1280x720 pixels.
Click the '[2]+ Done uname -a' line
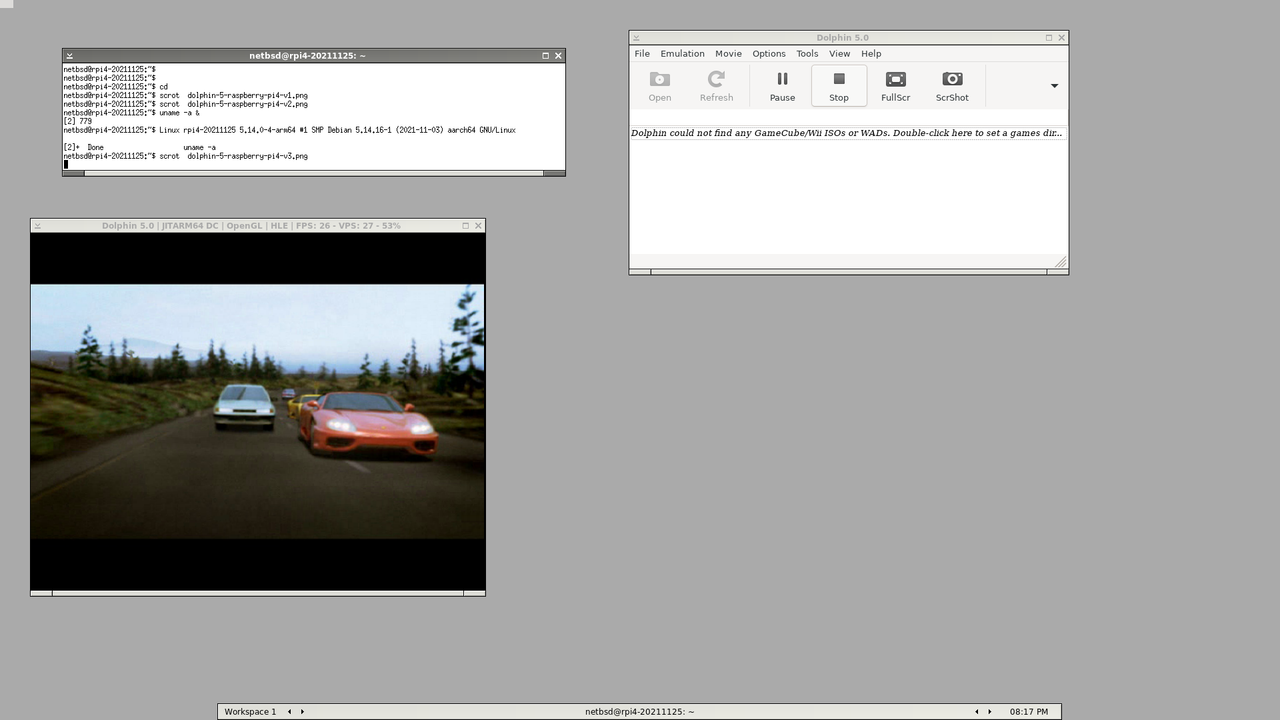tap(139, 147)
